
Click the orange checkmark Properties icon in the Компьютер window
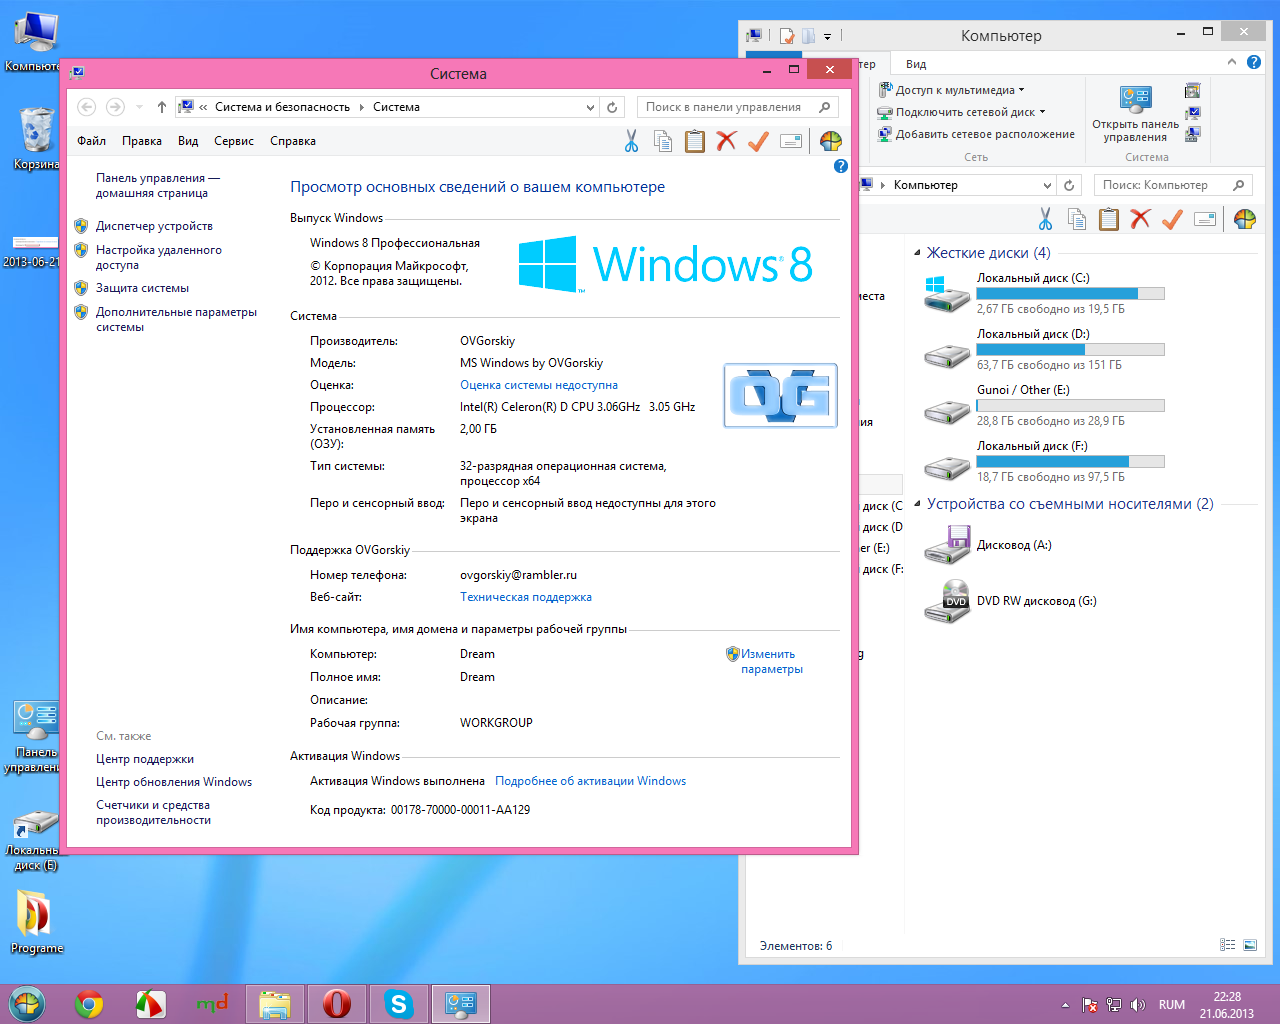pos(1172,219)
